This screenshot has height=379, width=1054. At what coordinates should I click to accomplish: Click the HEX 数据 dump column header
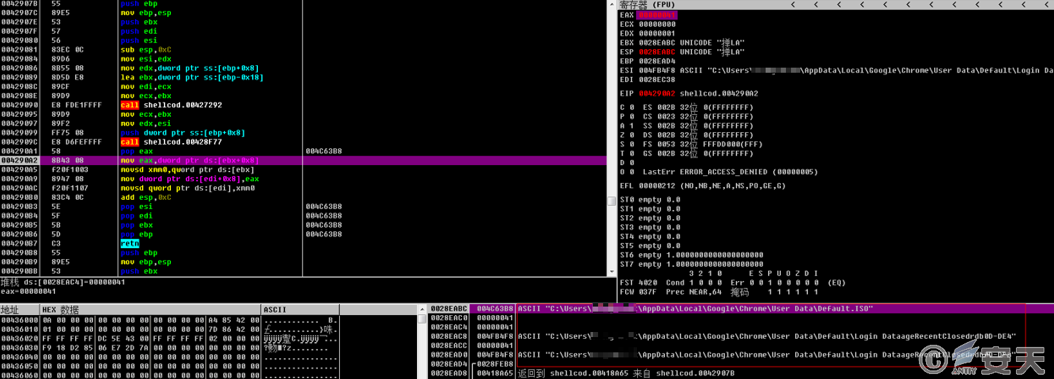[x=150, y=310]
